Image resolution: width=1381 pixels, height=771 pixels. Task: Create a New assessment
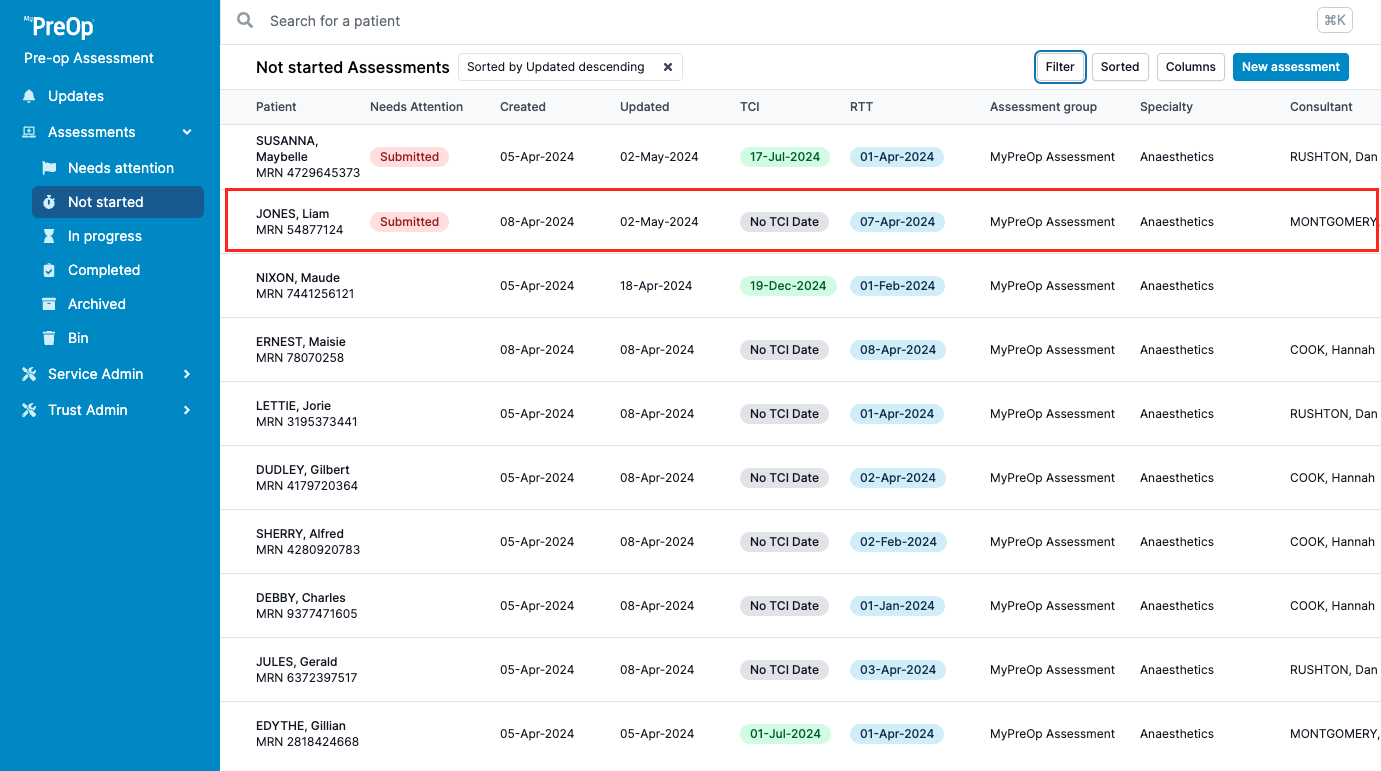(1291, 67)
